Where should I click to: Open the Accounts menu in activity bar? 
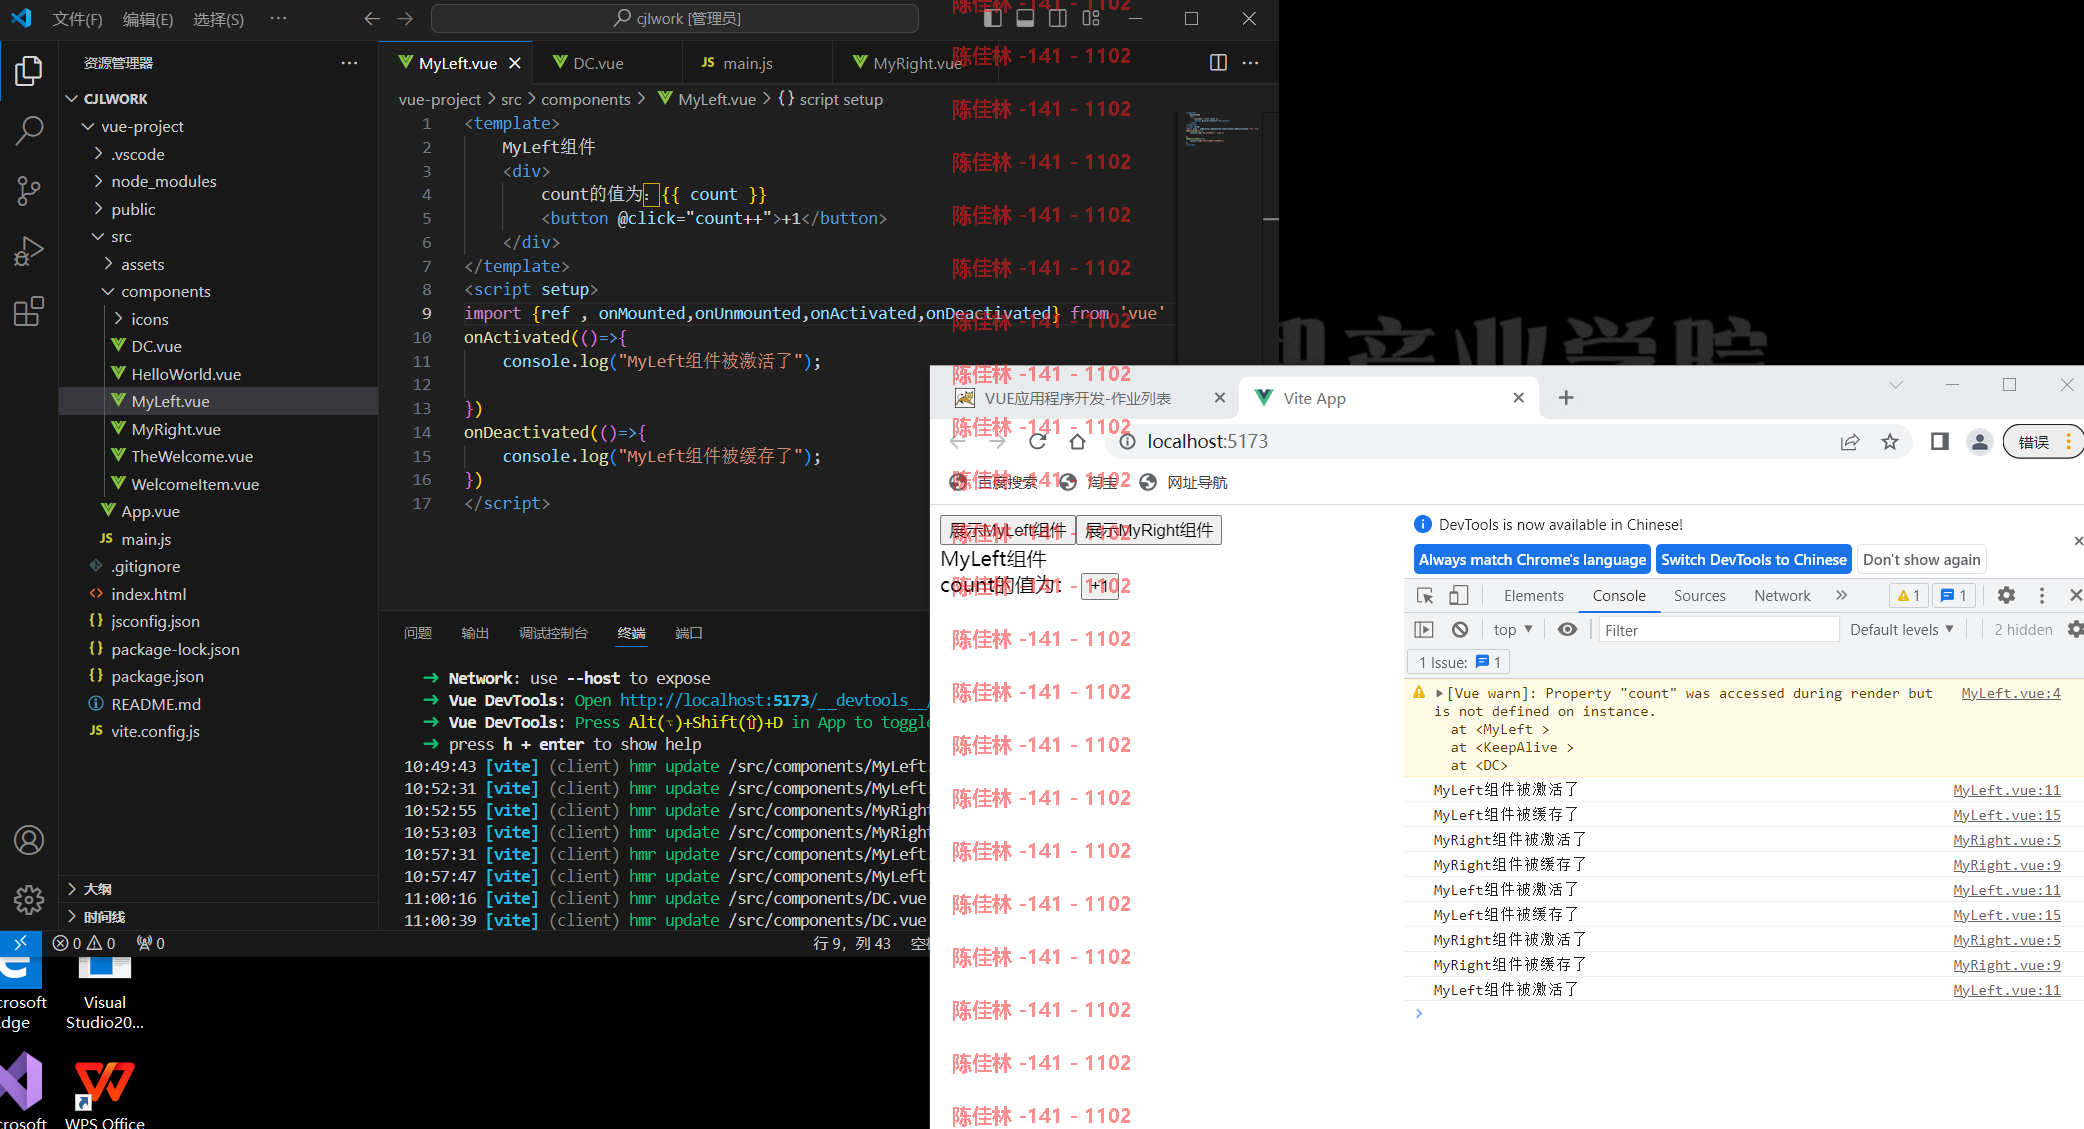point(29,840)
